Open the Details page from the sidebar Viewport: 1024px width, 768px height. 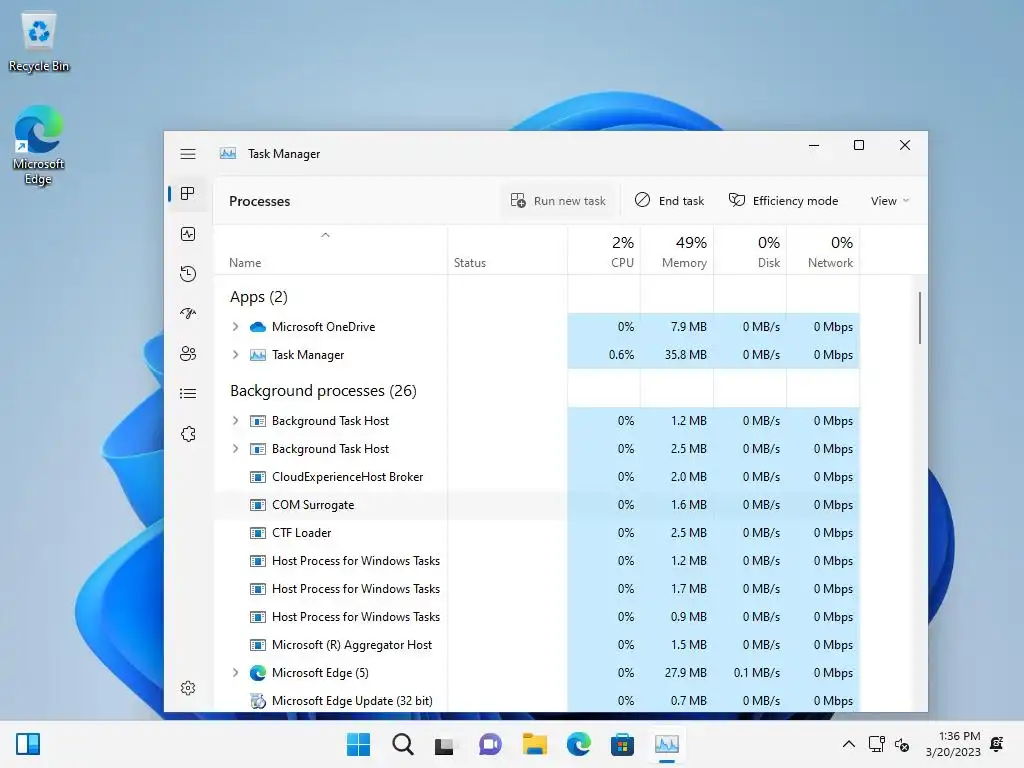(x=188, y=394)
